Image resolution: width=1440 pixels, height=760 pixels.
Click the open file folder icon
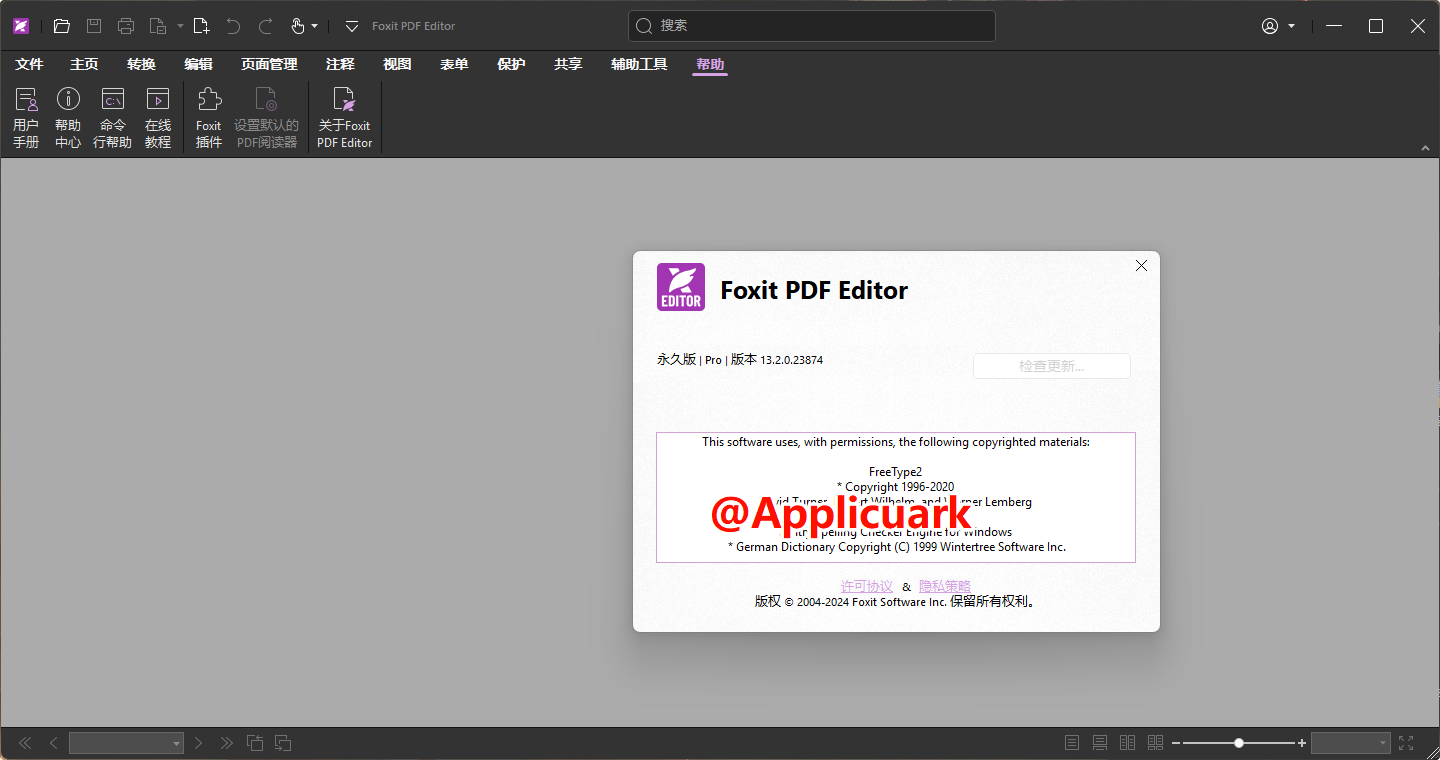[x=62, y=26]
